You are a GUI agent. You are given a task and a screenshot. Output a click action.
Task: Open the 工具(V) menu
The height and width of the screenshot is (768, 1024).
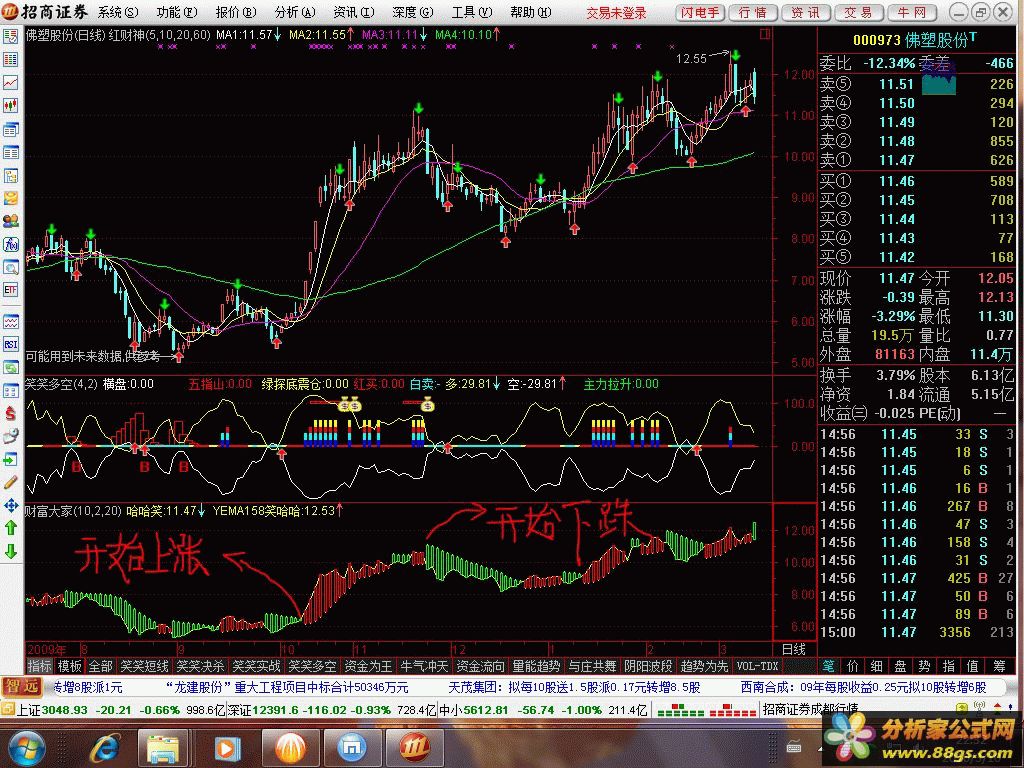(x=472, y=12)
